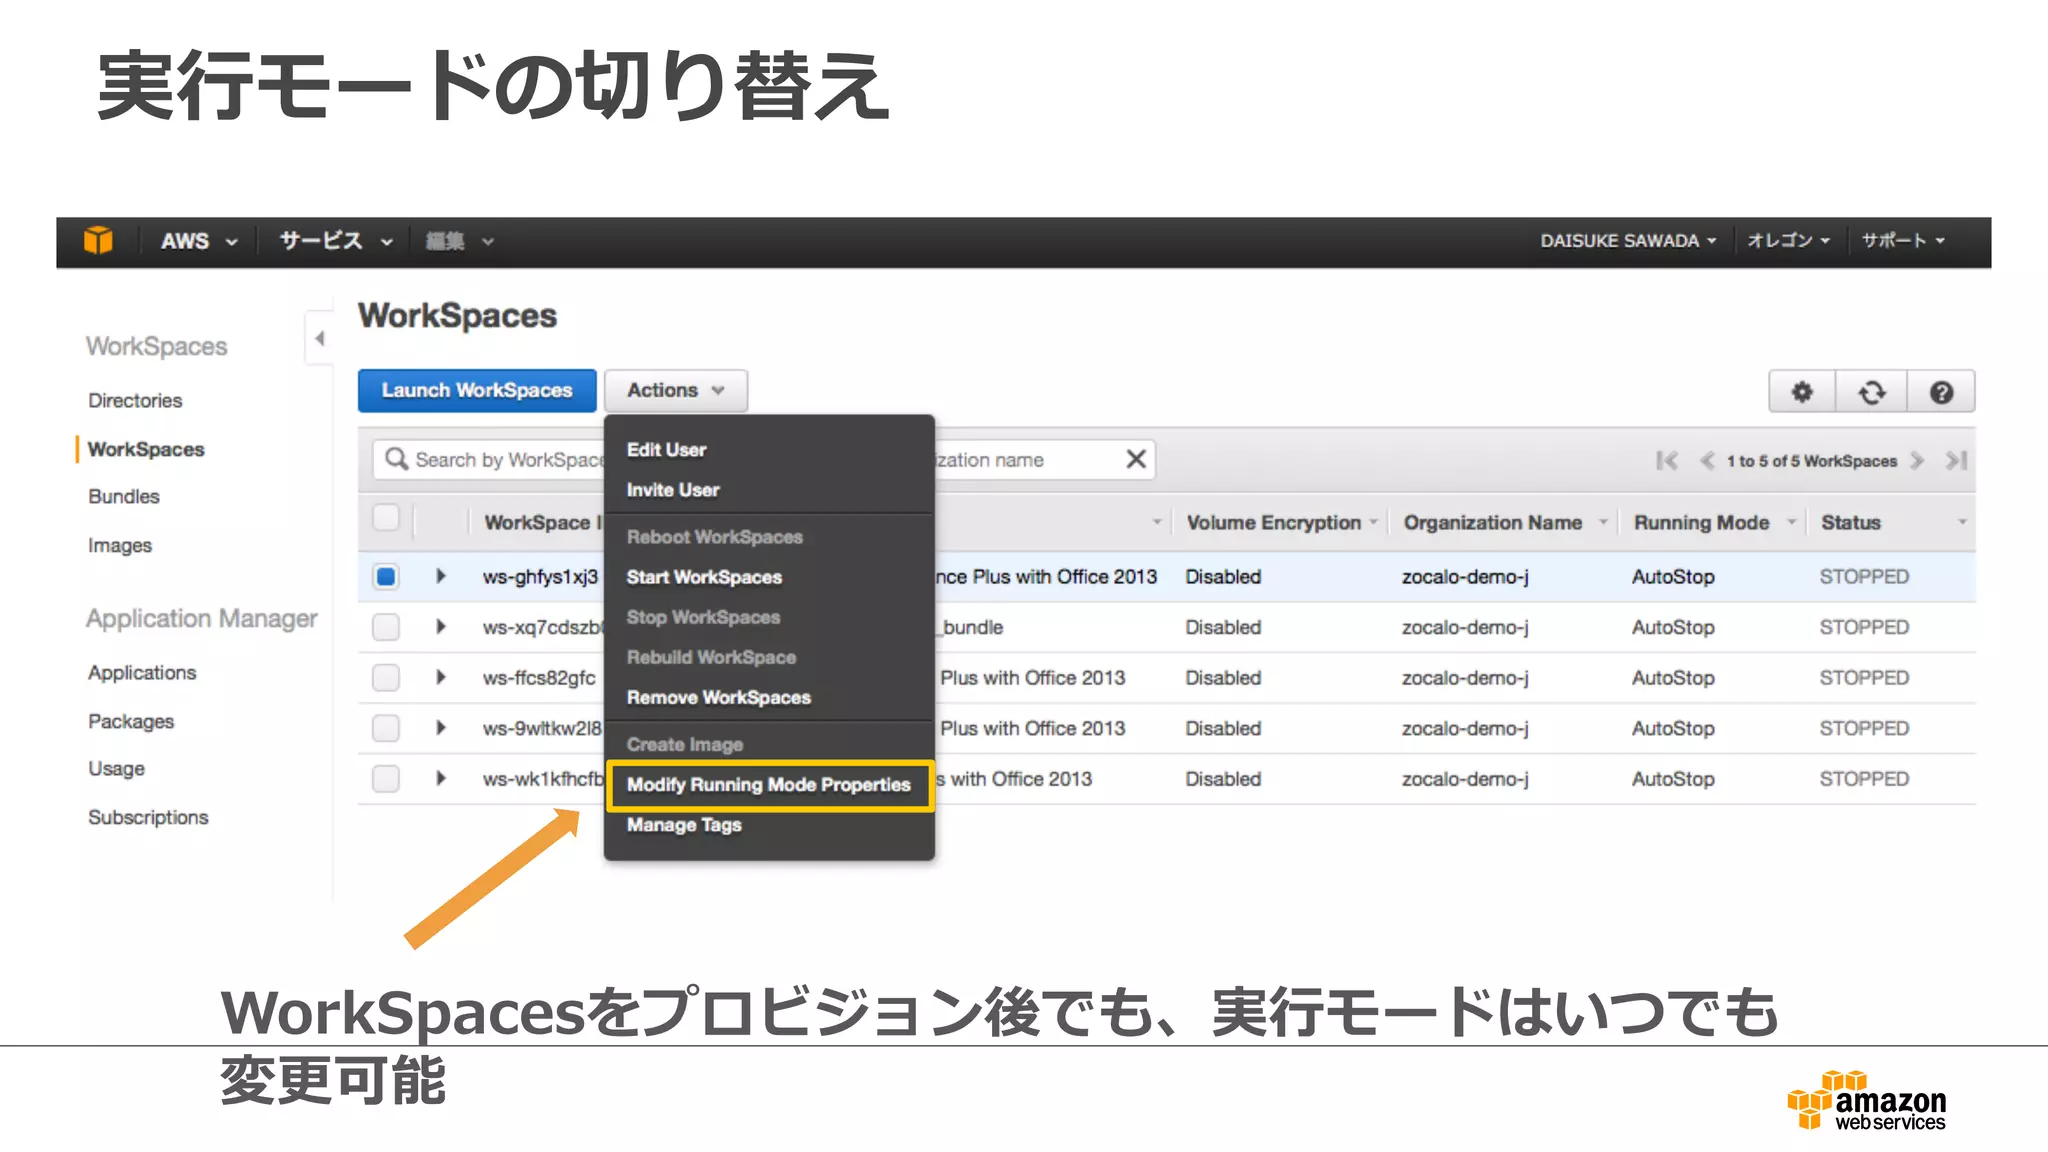Screen dimensions: 2048x1152
Task: Open the settings gear icon
Action: point(1801,392)
